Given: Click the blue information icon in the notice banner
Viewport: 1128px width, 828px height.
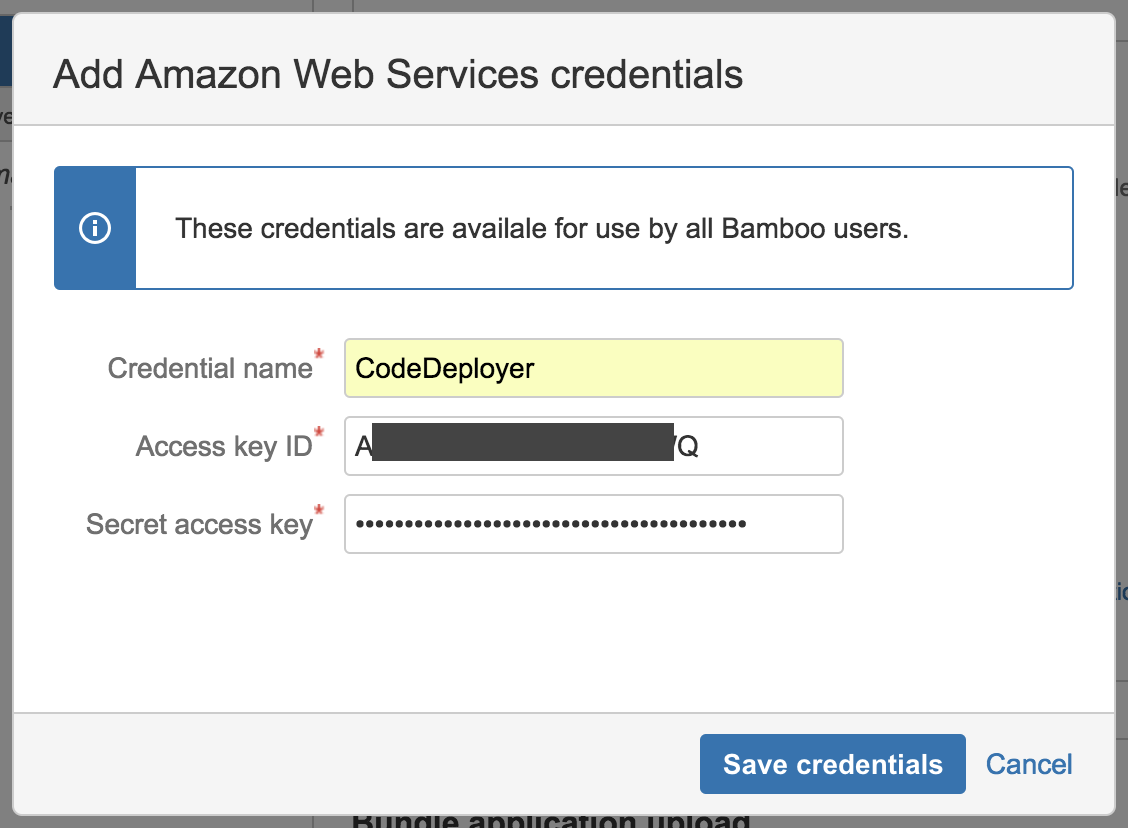Looking at the screenshot, I should 95,227.
